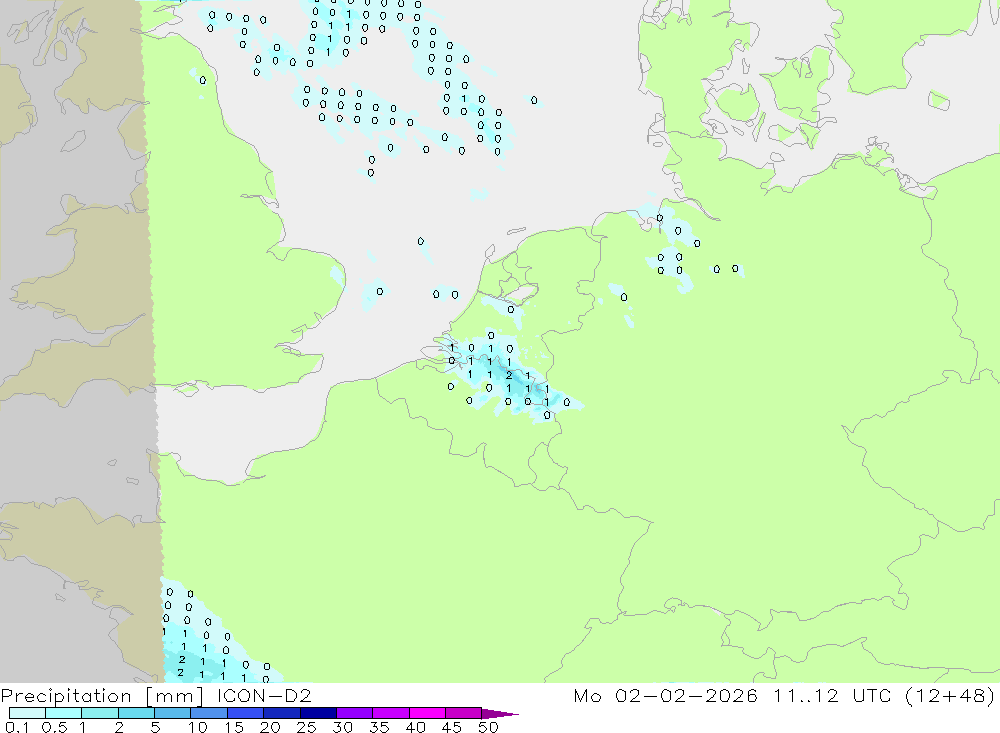Image resolution: width=1000 pixels, height=733 pixels.
Task: Select the 2–5 mm legend color swatch
Action: coord(136,713)
